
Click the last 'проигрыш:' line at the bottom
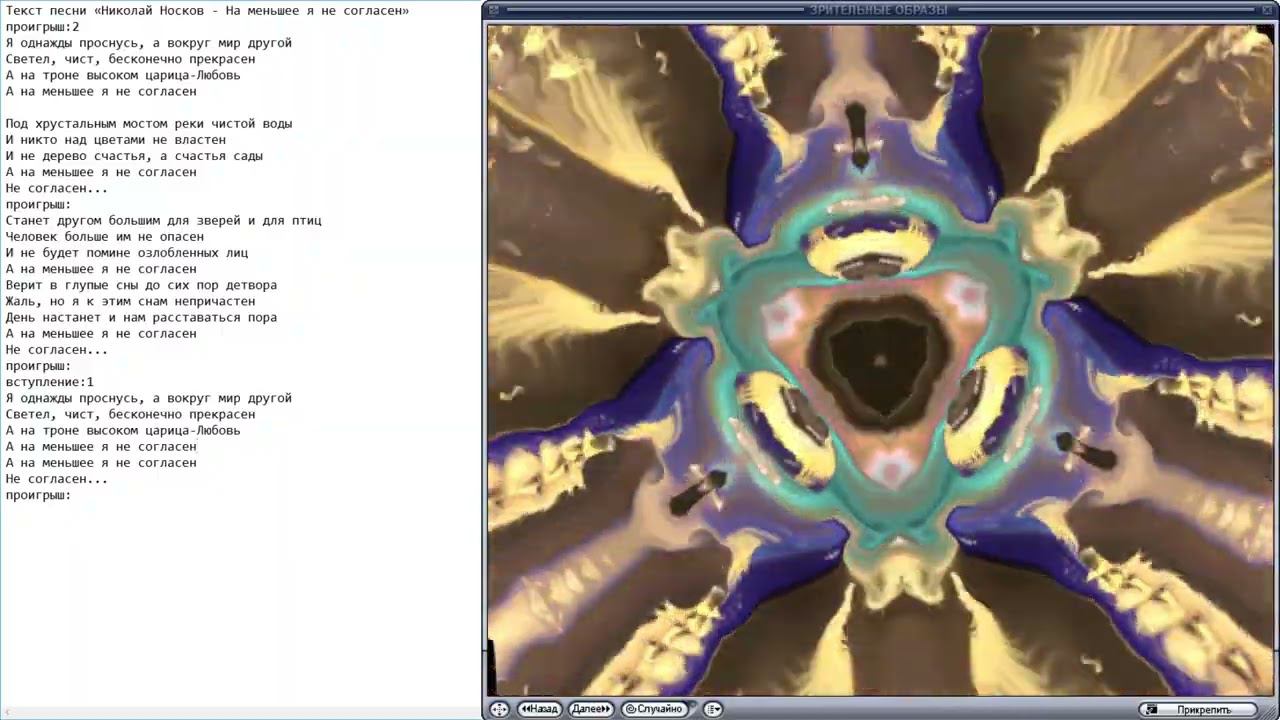click(38, 495)
